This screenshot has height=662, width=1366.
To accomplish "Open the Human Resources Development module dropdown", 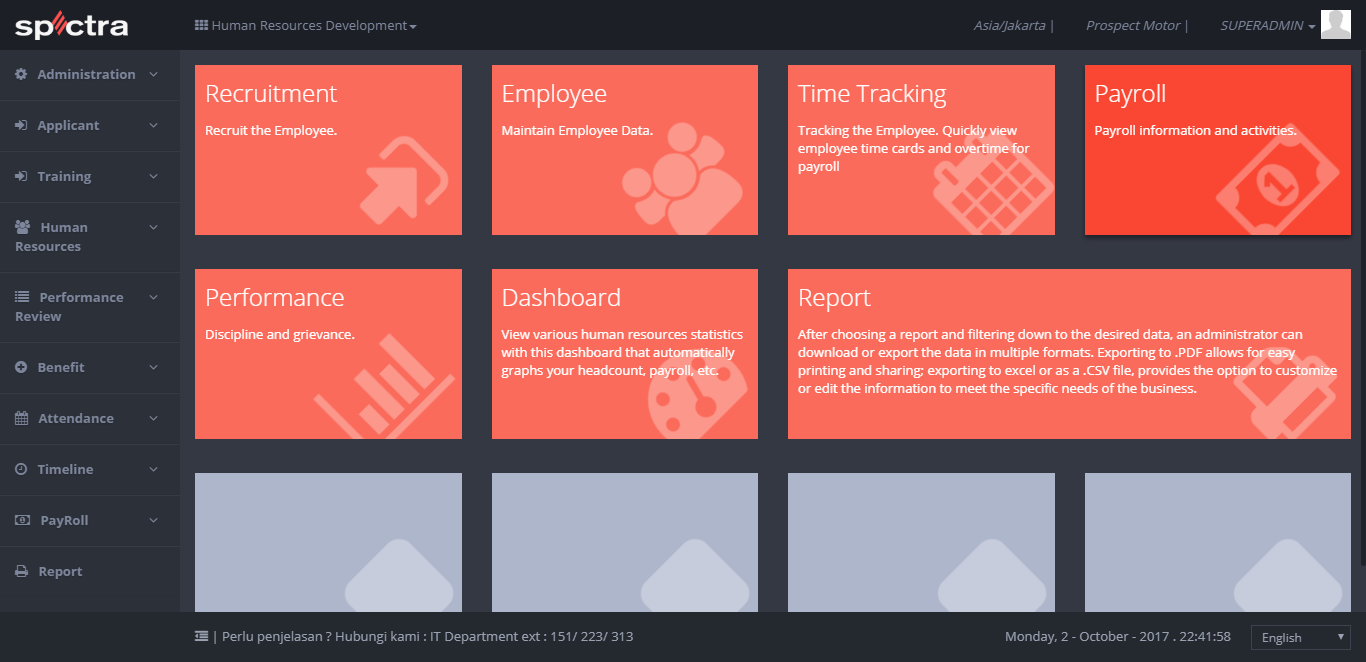I will point(305,25).
